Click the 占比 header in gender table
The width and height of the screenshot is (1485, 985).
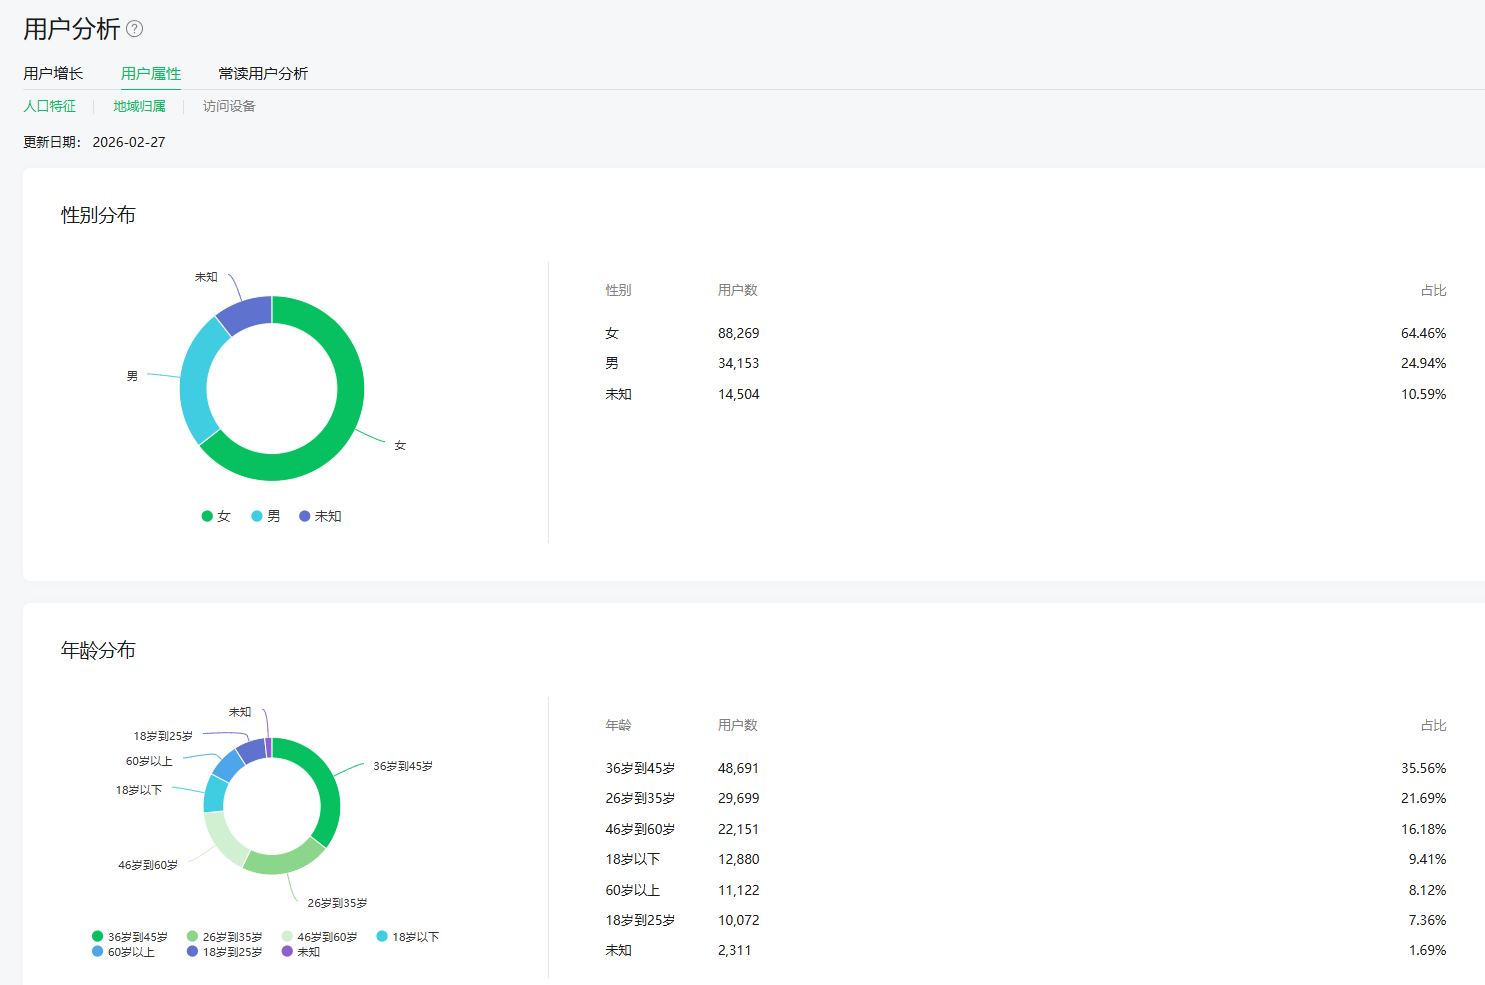pyautogui.click(x=1433, y=290)
